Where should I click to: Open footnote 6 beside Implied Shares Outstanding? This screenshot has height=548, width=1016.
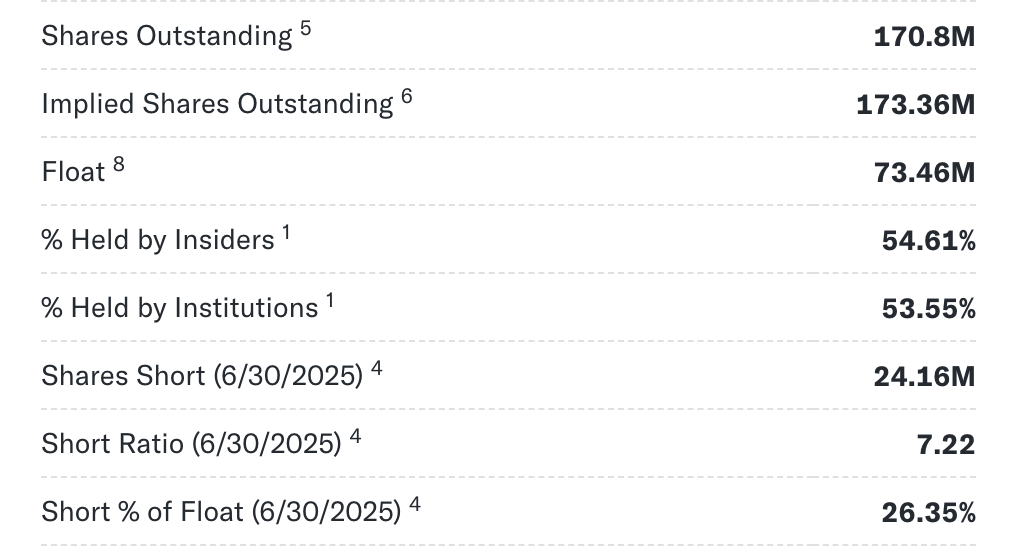pos(407,96)
